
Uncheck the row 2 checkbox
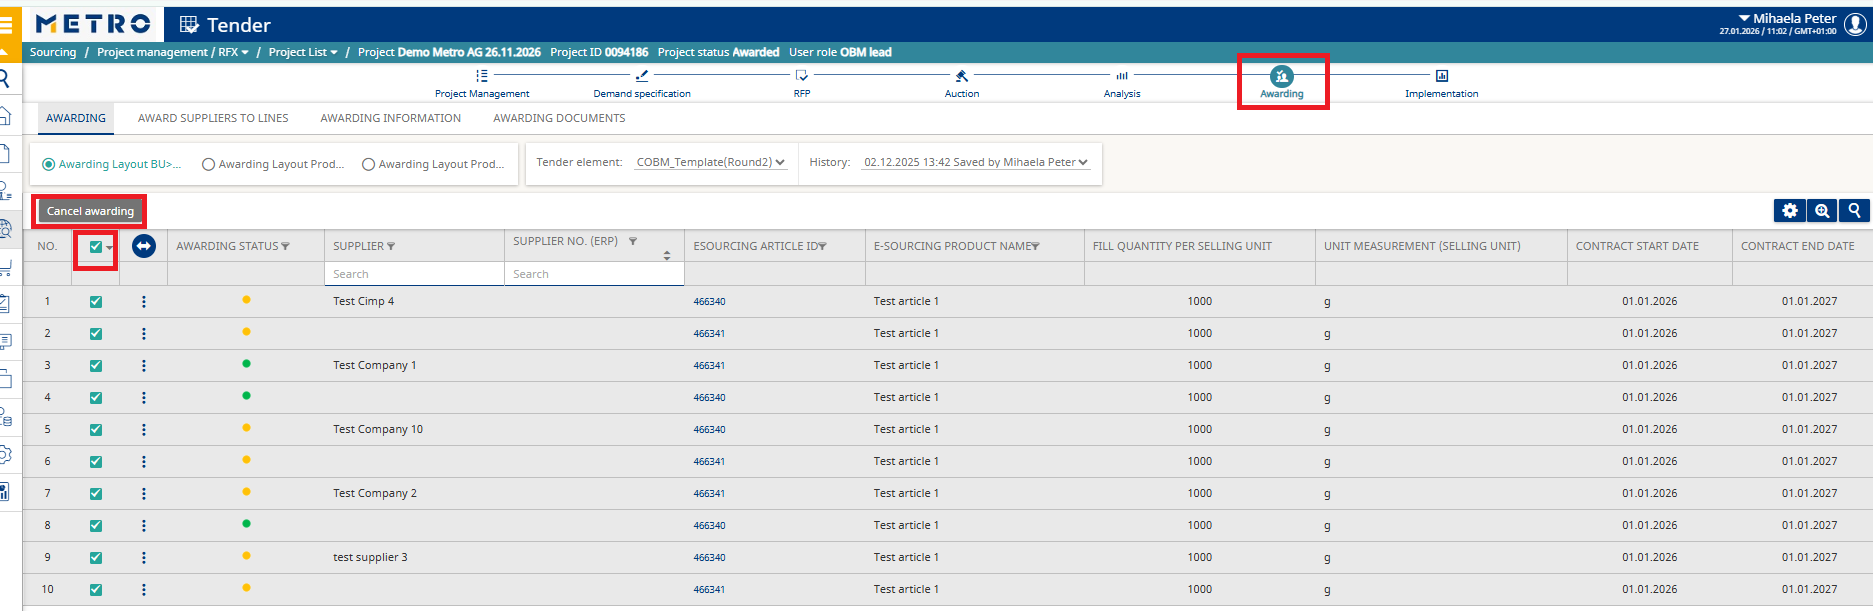[x=96, y=333]
